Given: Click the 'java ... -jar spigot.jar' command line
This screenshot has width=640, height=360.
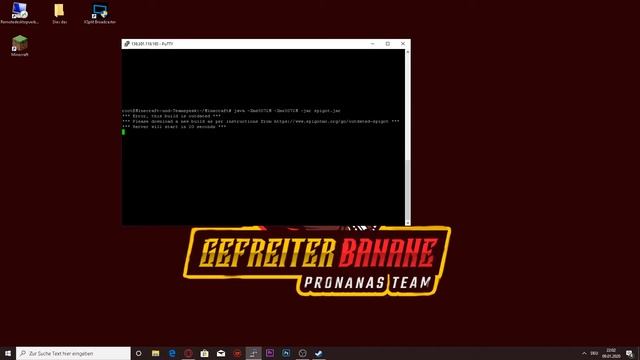Looking at the screenshot, I should point(231,111).
